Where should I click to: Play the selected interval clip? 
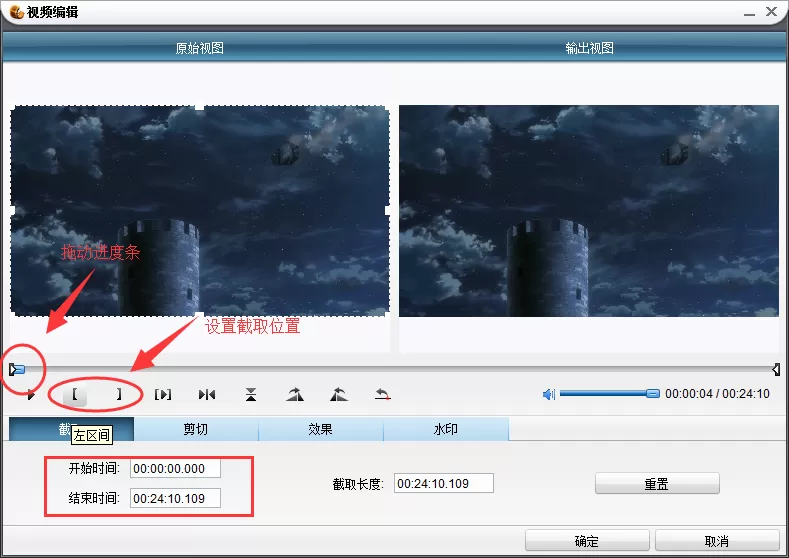(163, 394)
